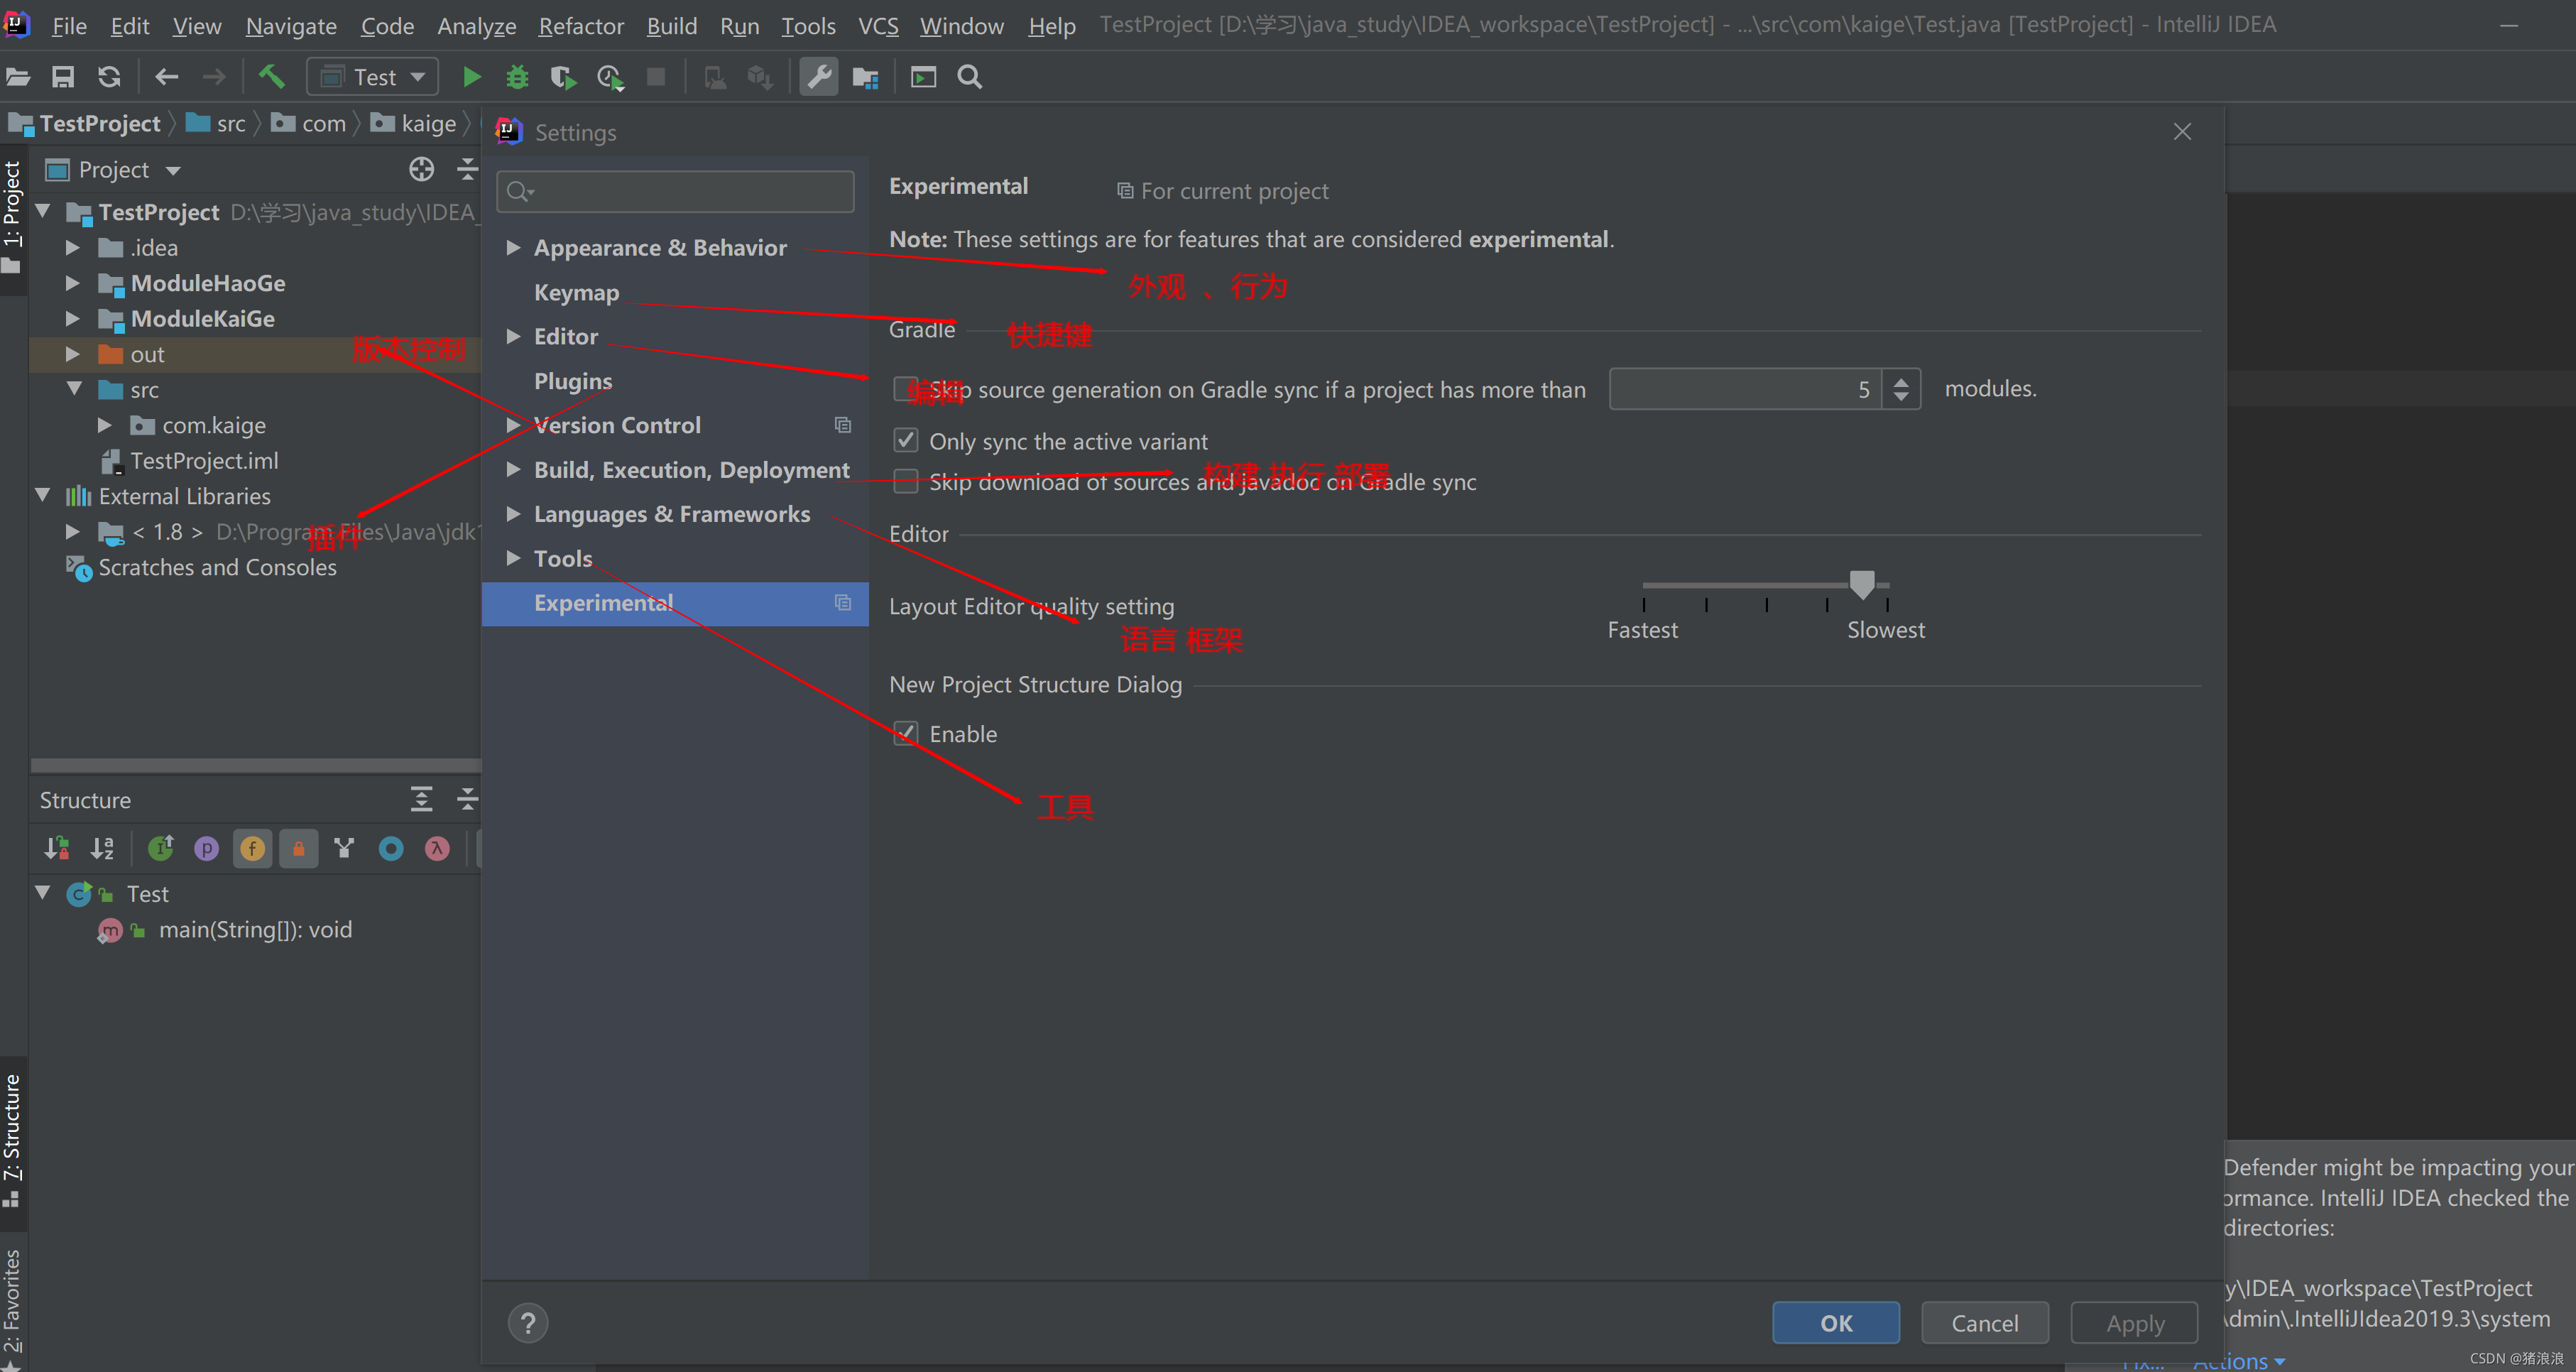Expand the Tools settings group
Screen dimensions: 2576x1372
(x=513, y=558)
